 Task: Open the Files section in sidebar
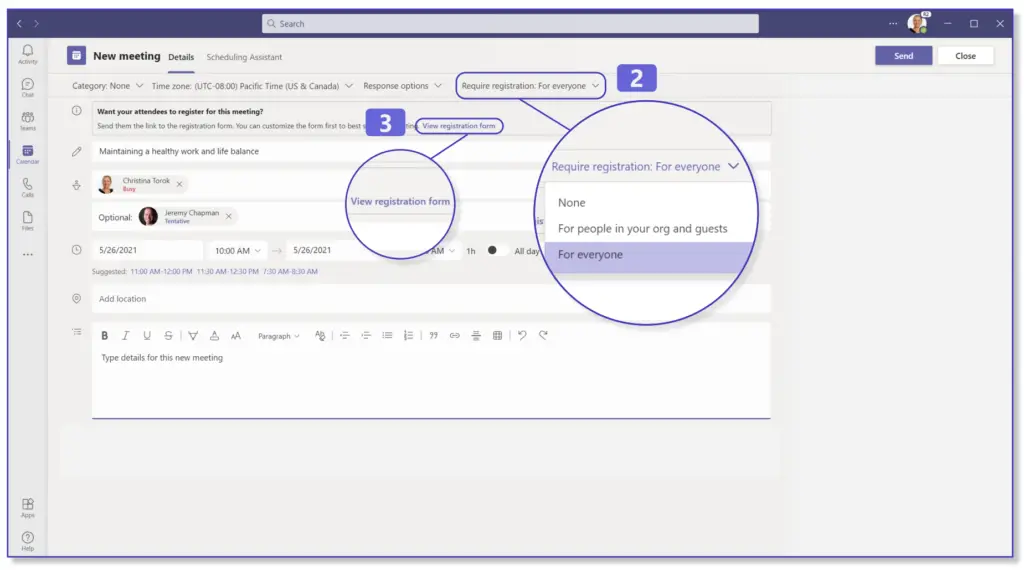coord(27,221)
